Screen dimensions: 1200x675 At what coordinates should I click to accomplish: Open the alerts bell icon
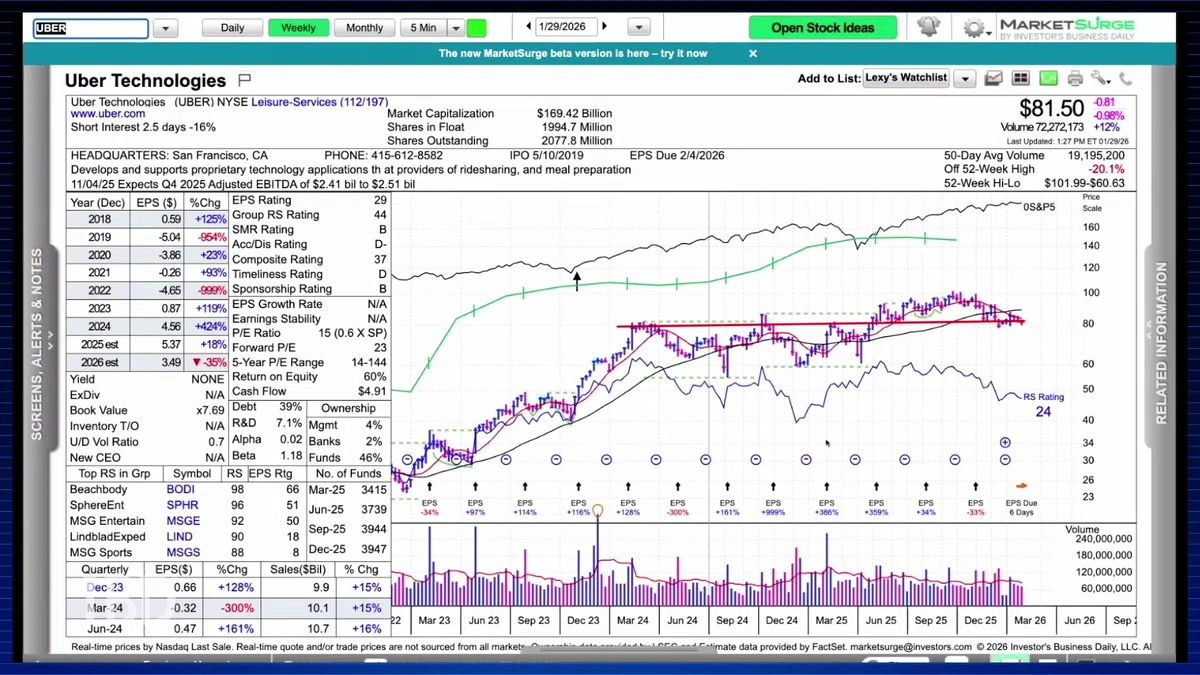pos(928,27)
